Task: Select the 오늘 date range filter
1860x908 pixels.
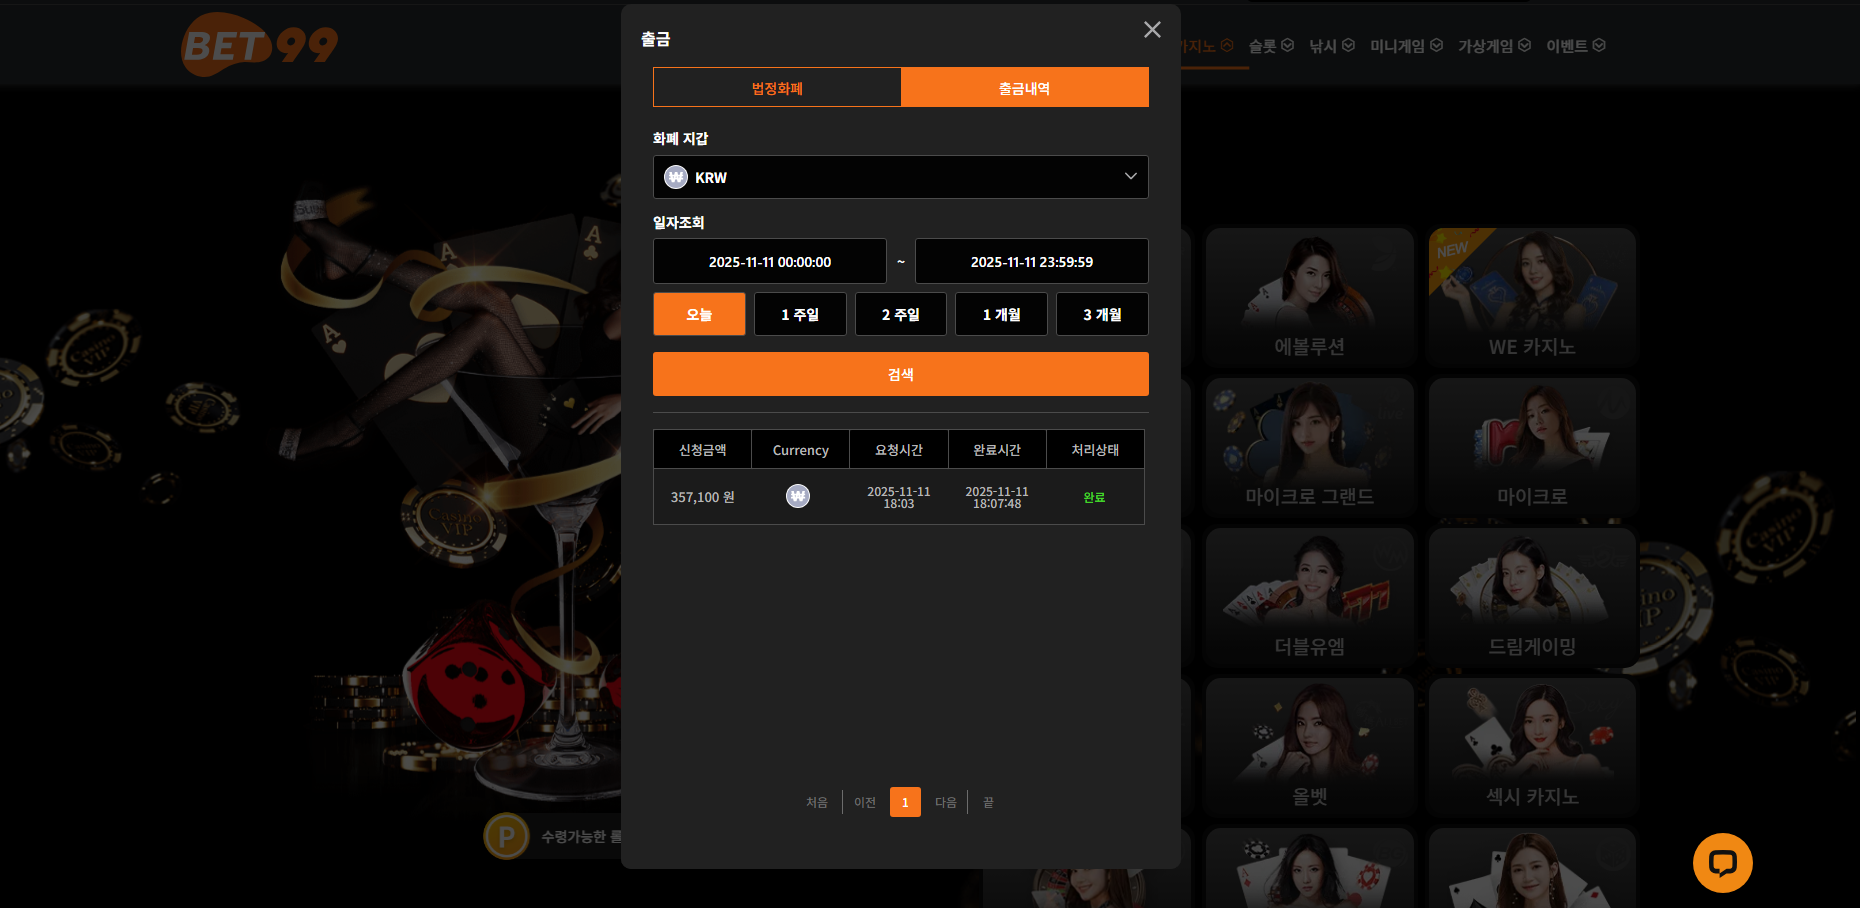Action: click(699, 314)
